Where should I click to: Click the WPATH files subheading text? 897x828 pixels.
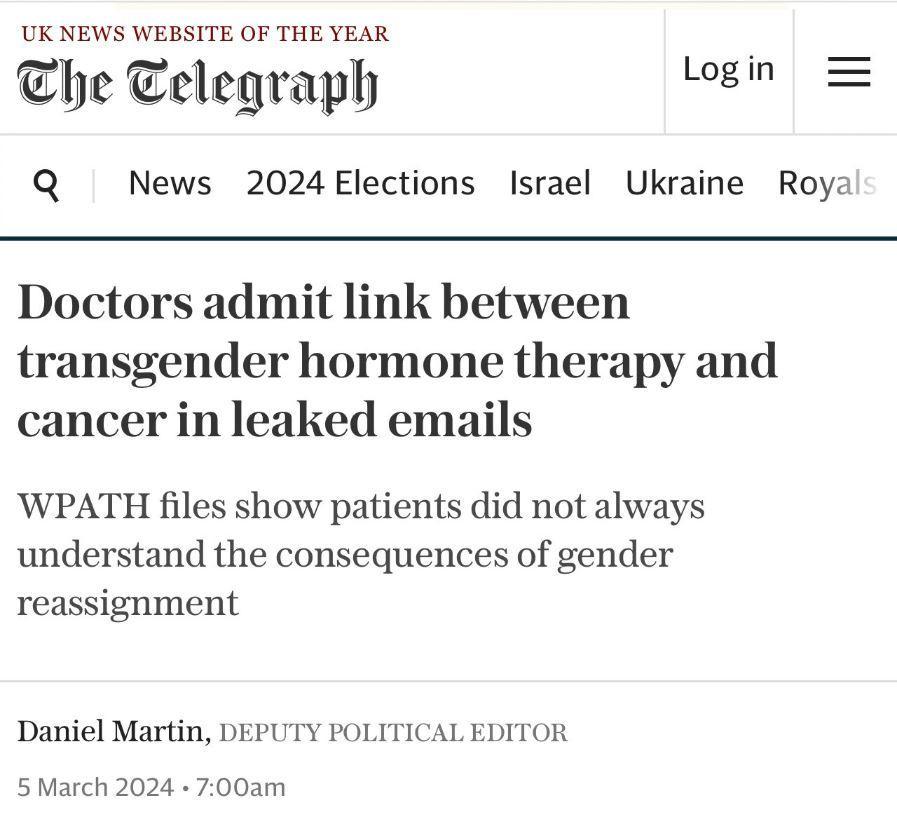(x=360, y=554)
